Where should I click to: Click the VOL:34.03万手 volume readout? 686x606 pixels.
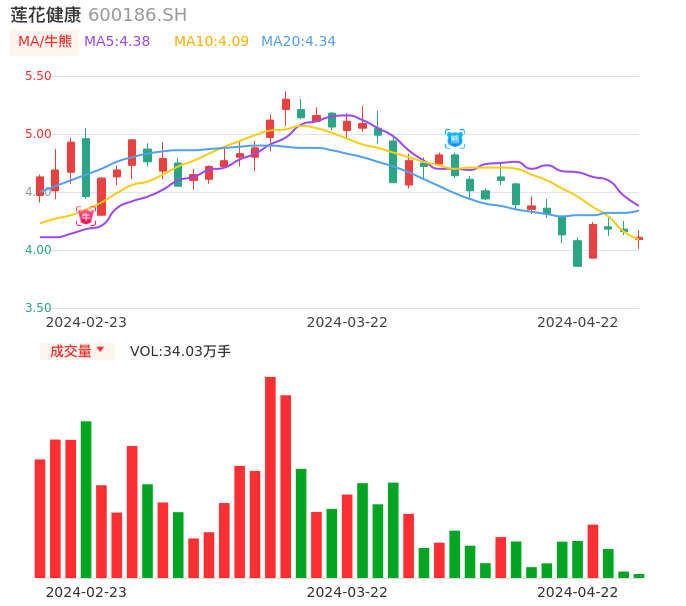coord(180,351)
